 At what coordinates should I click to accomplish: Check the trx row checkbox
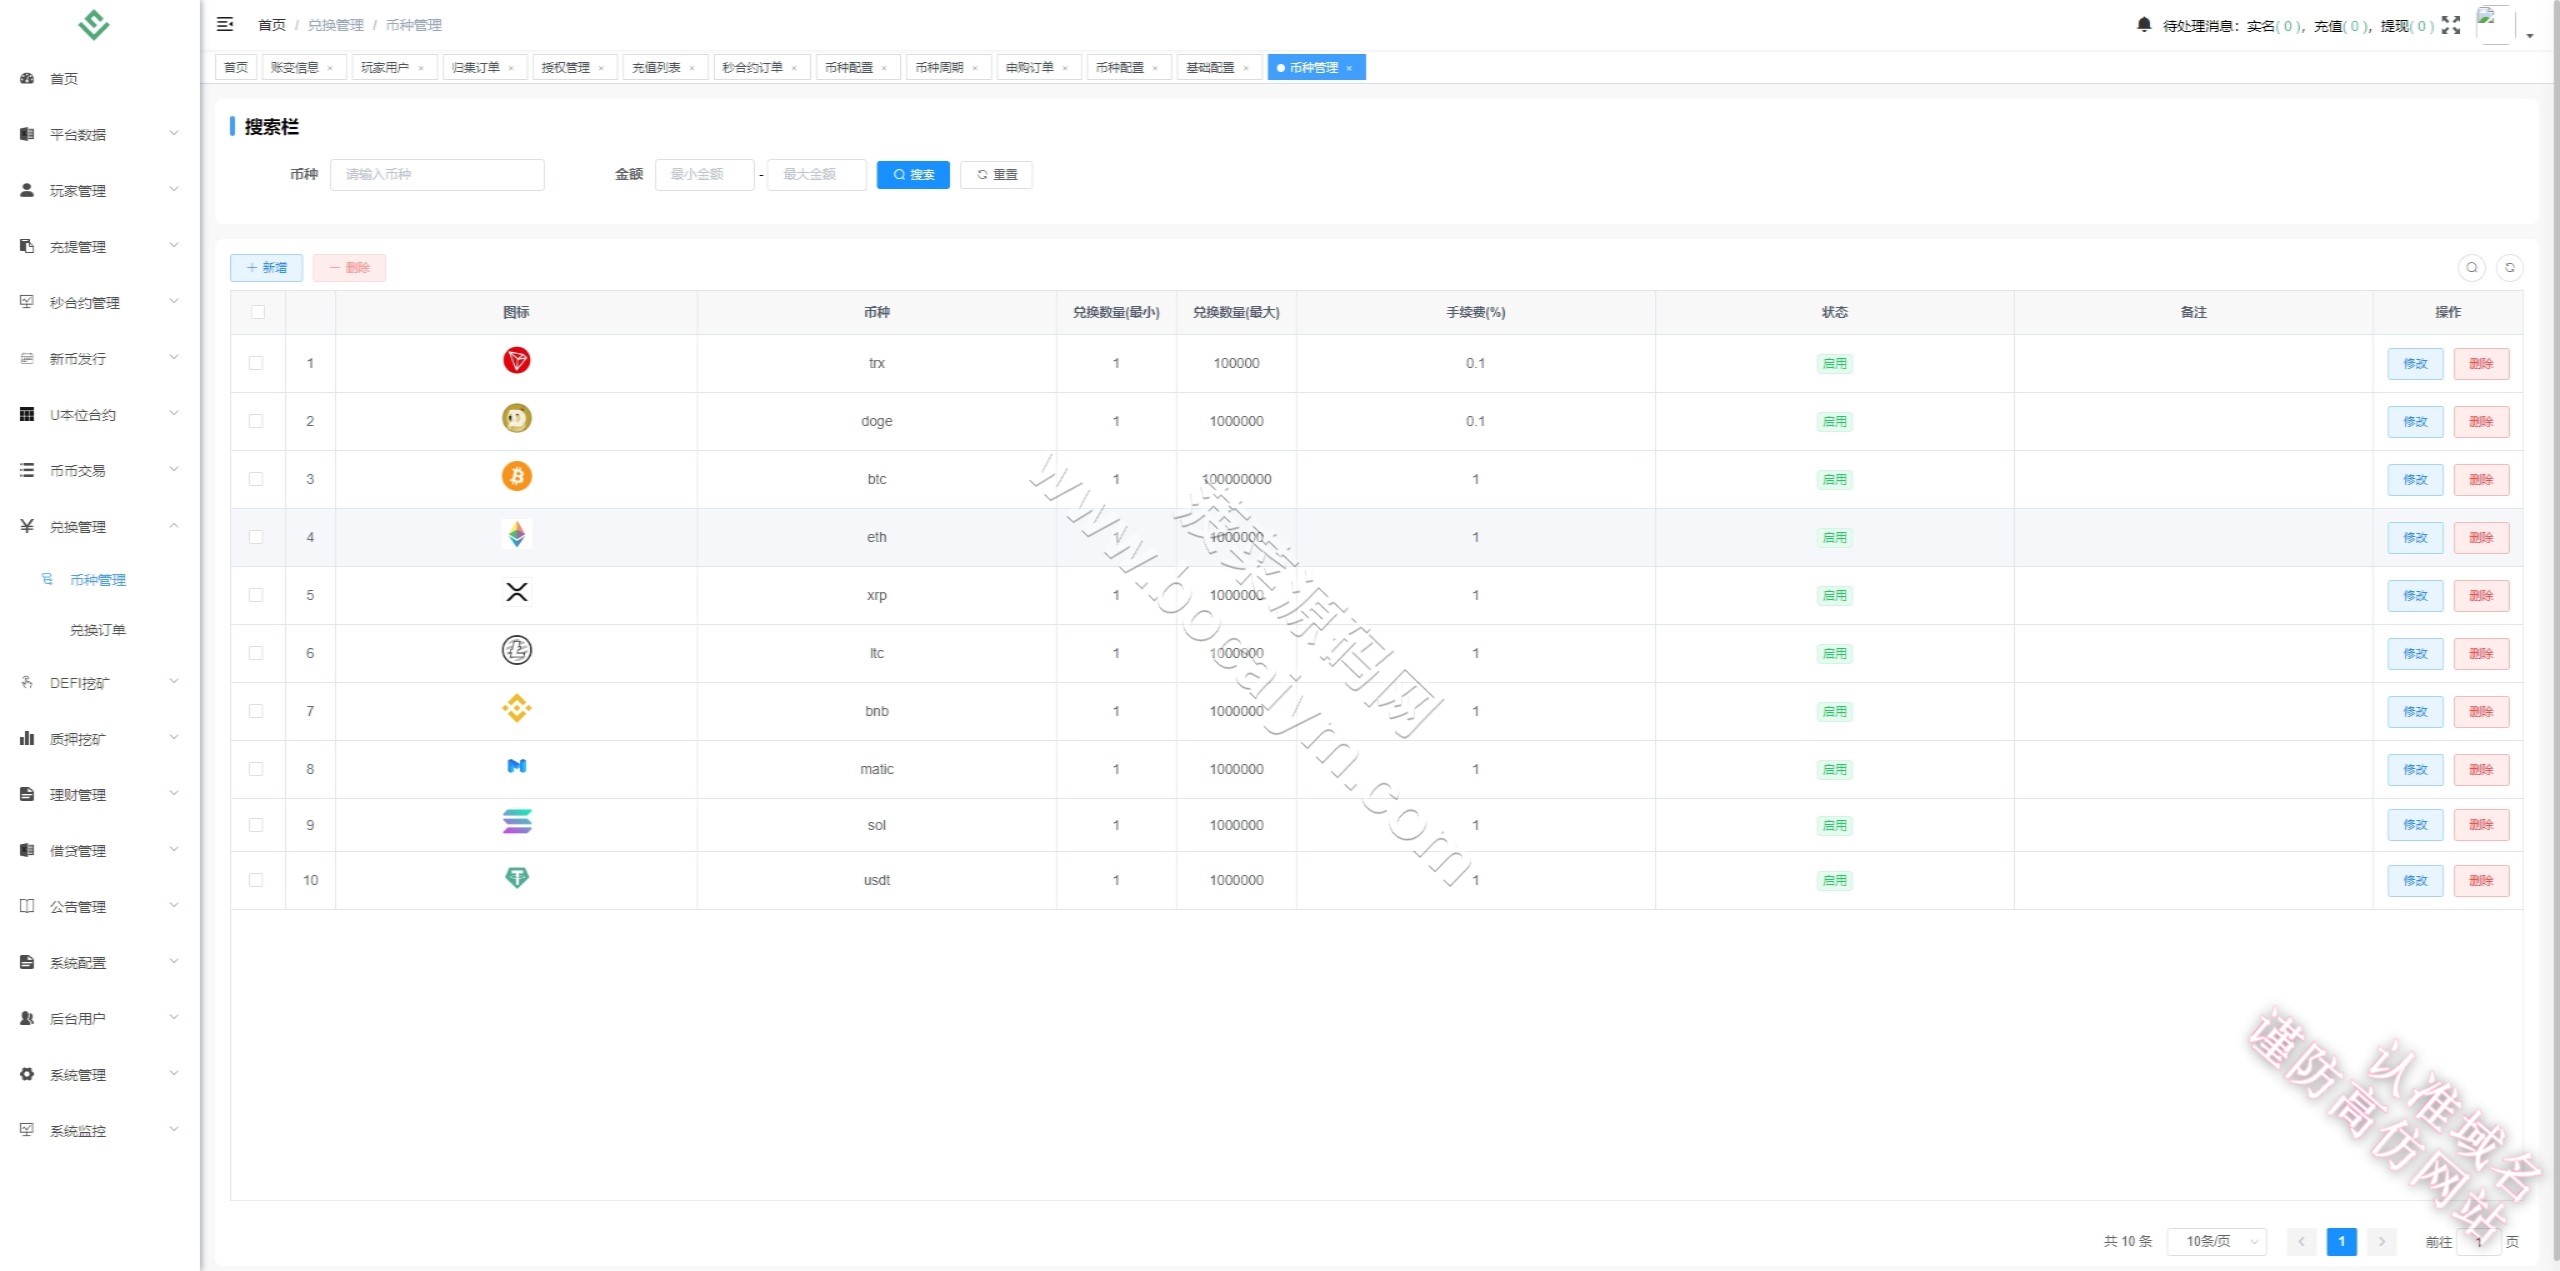coord(256,363)
